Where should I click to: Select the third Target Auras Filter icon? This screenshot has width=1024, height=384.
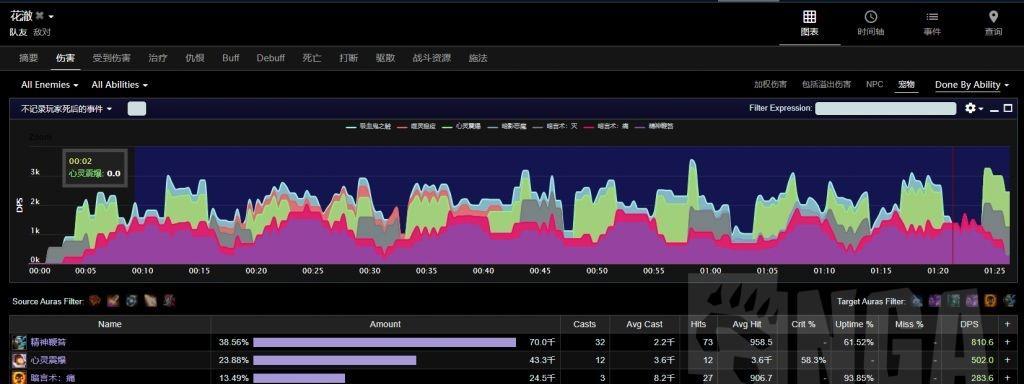point(954,301)
